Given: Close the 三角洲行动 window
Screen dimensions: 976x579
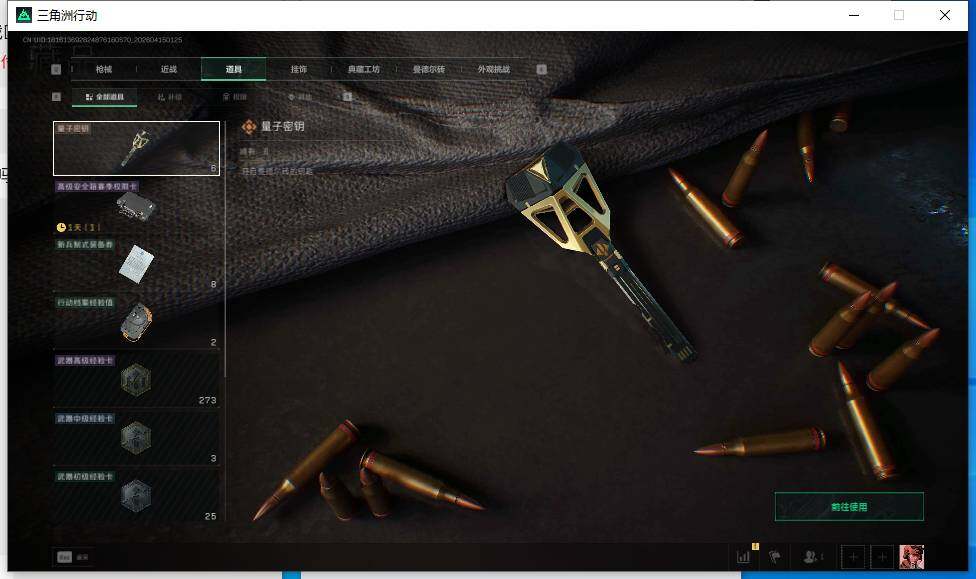Looking at the screenshot, I should coord(945,15).
